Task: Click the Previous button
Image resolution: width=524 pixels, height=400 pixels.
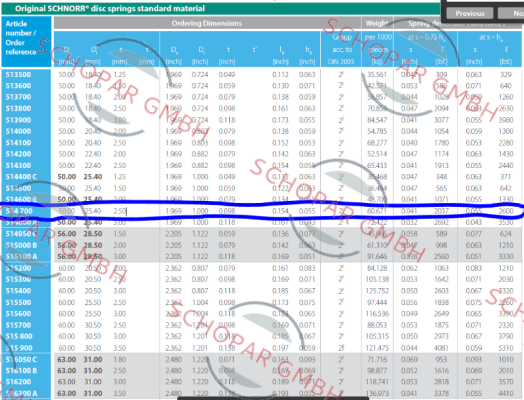Action: point(470,13)
